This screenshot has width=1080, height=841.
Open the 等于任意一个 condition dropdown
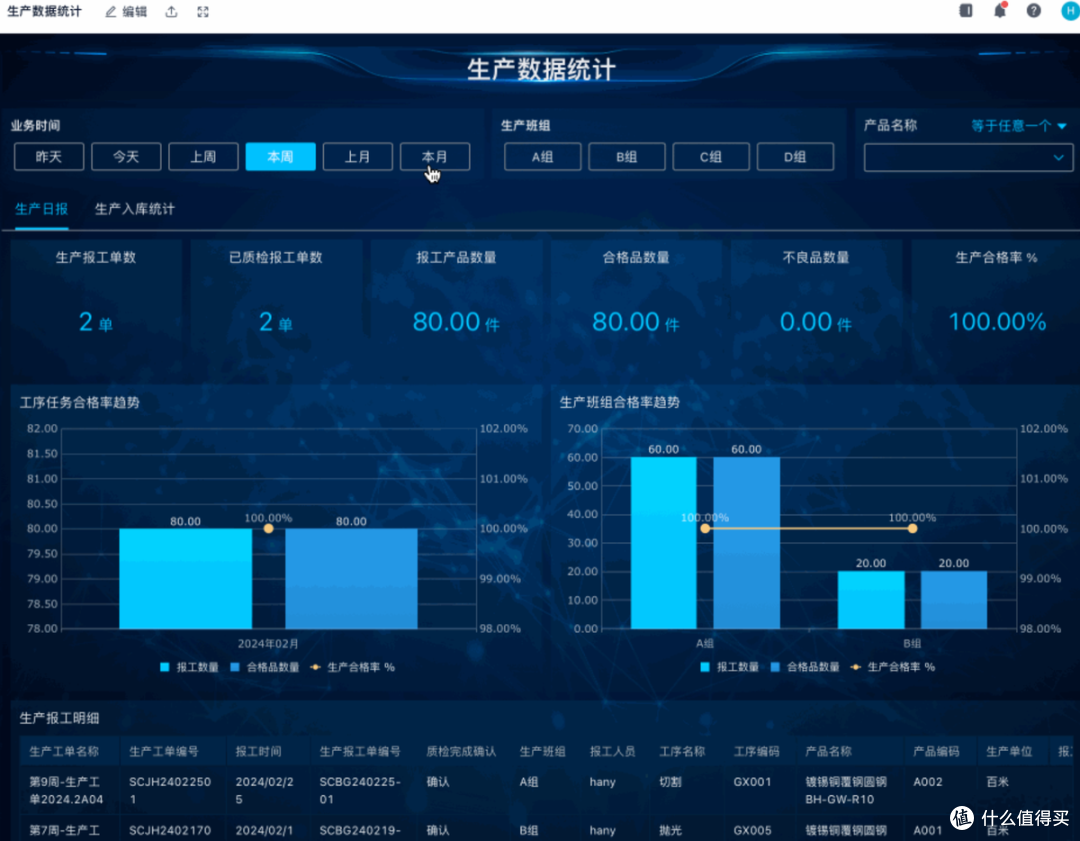coord(1019,126)
